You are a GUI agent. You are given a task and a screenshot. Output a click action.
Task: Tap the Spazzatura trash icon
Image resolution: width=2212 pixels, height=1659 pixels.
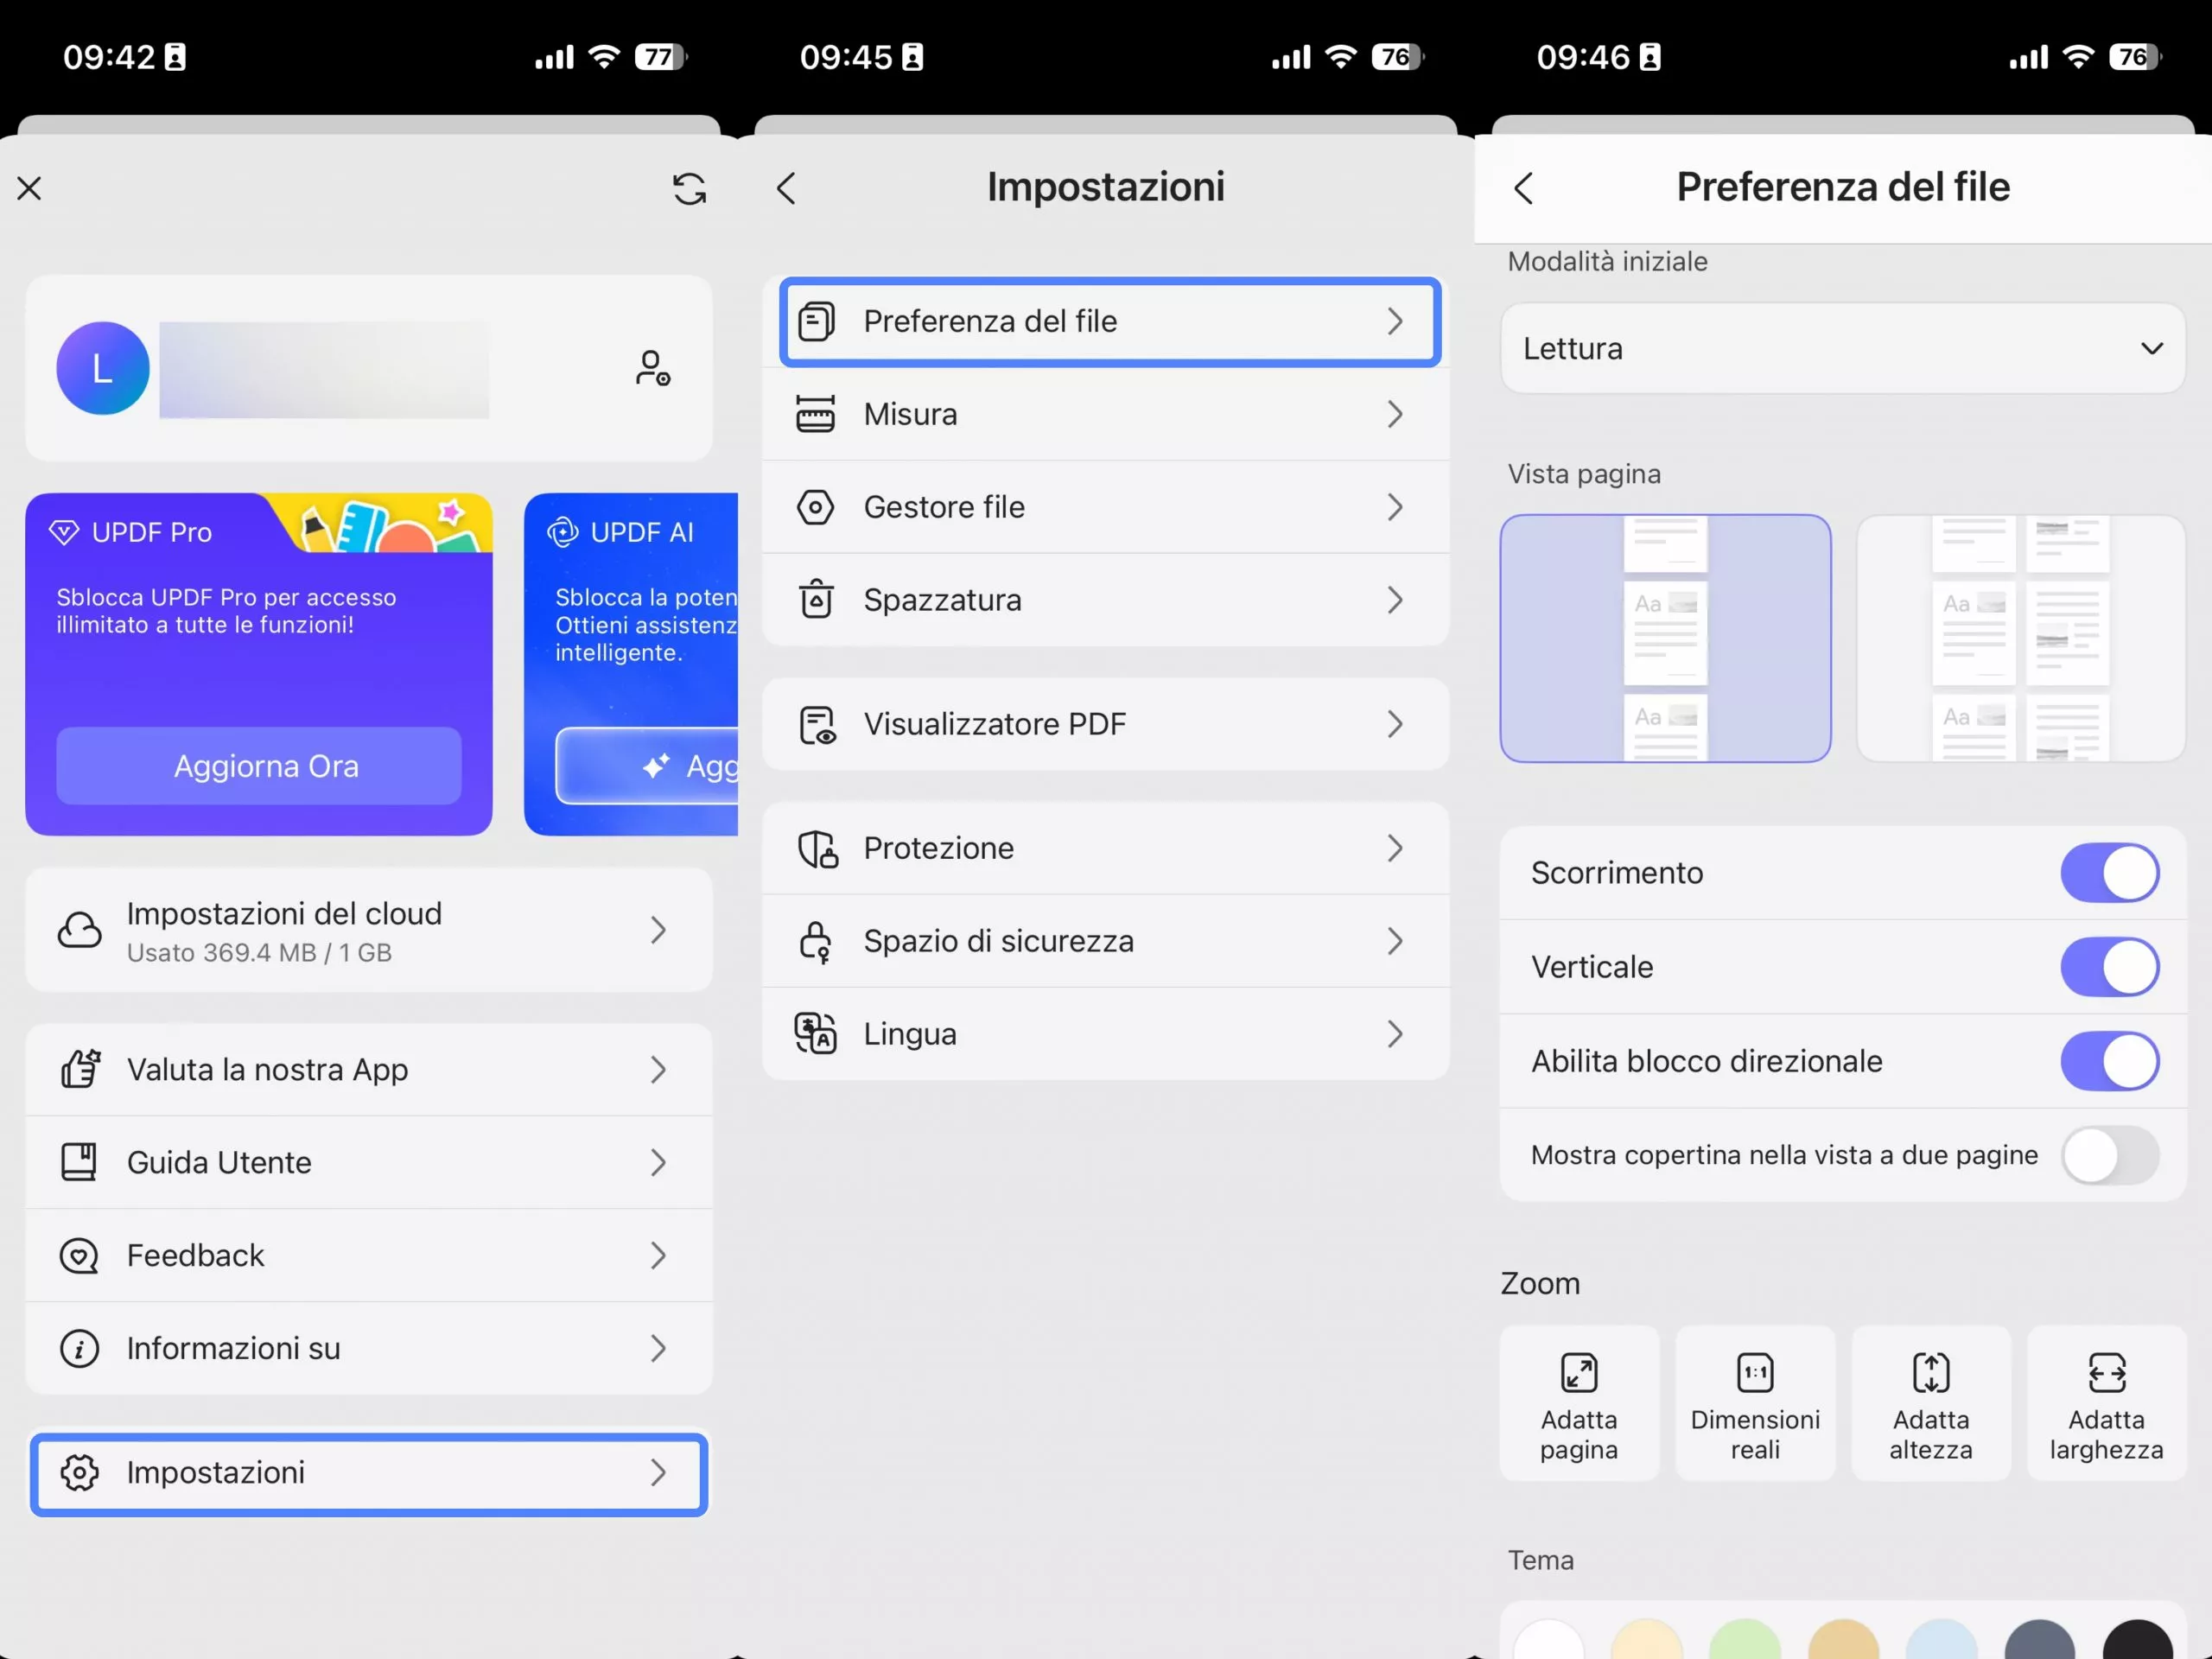tap(816, 599)
